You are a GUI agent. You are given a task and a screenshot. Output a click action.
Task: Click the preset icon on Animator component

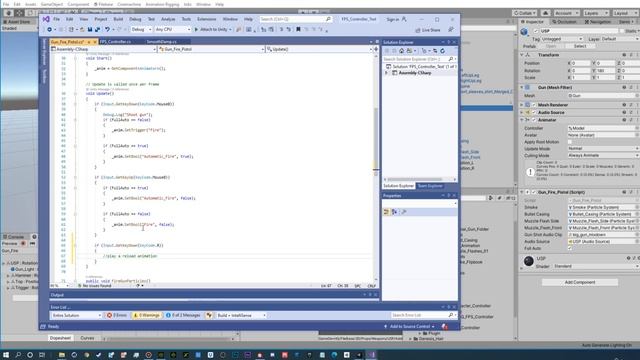coord(631,120)
